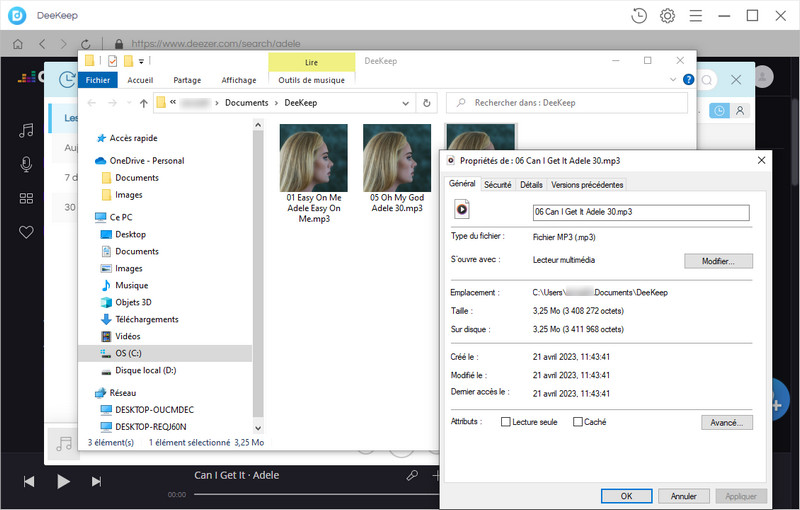Screen dimensions: 800x510
Task: Click the Rechercher dans : DeeKeep search box
Action: (567, 103)
